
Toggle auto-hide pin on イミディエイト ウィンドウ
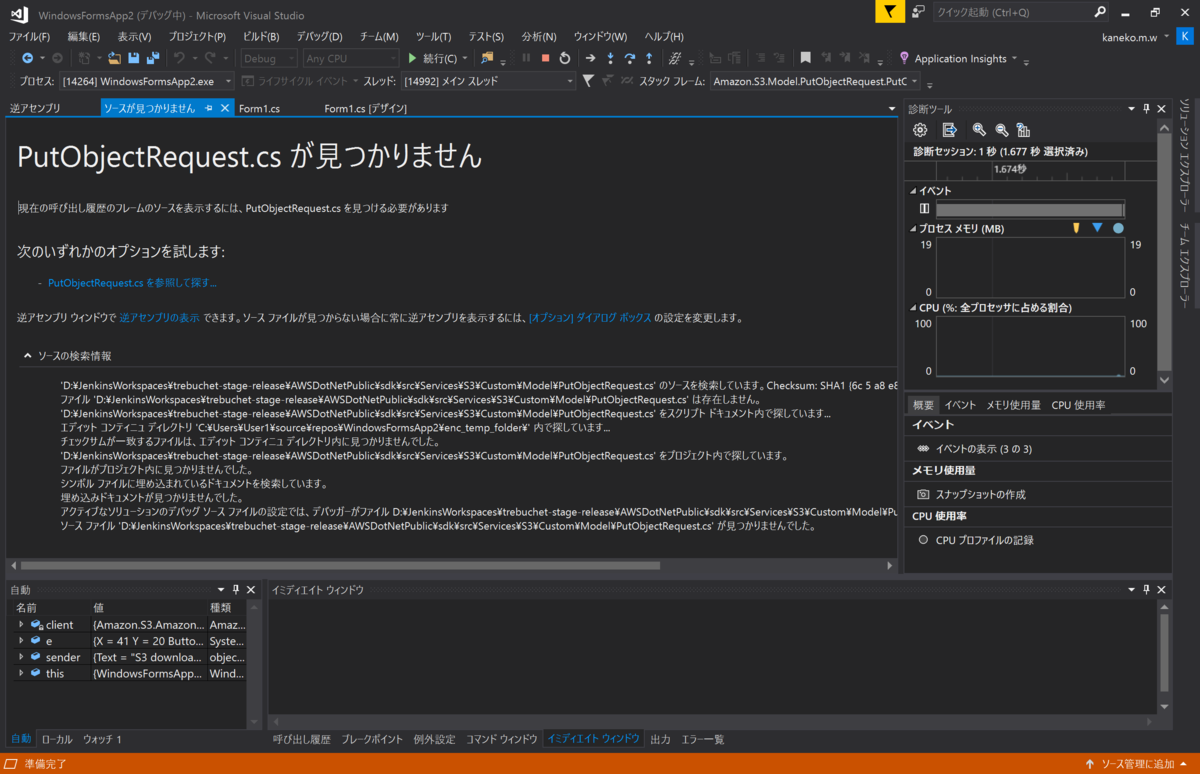pyautogui.click(x=1146, y=590)
